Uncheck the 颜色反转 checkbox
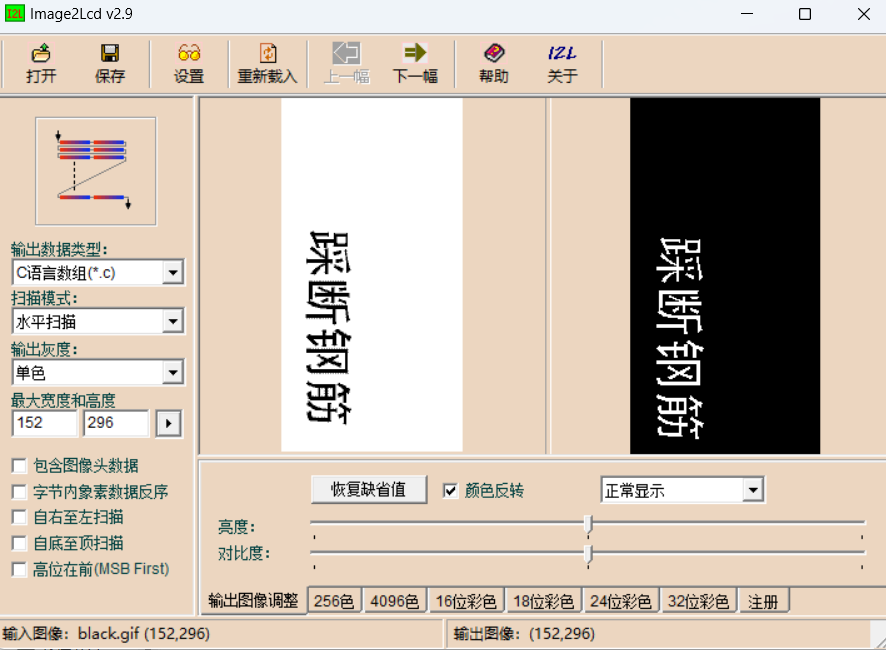 (450, 491)
